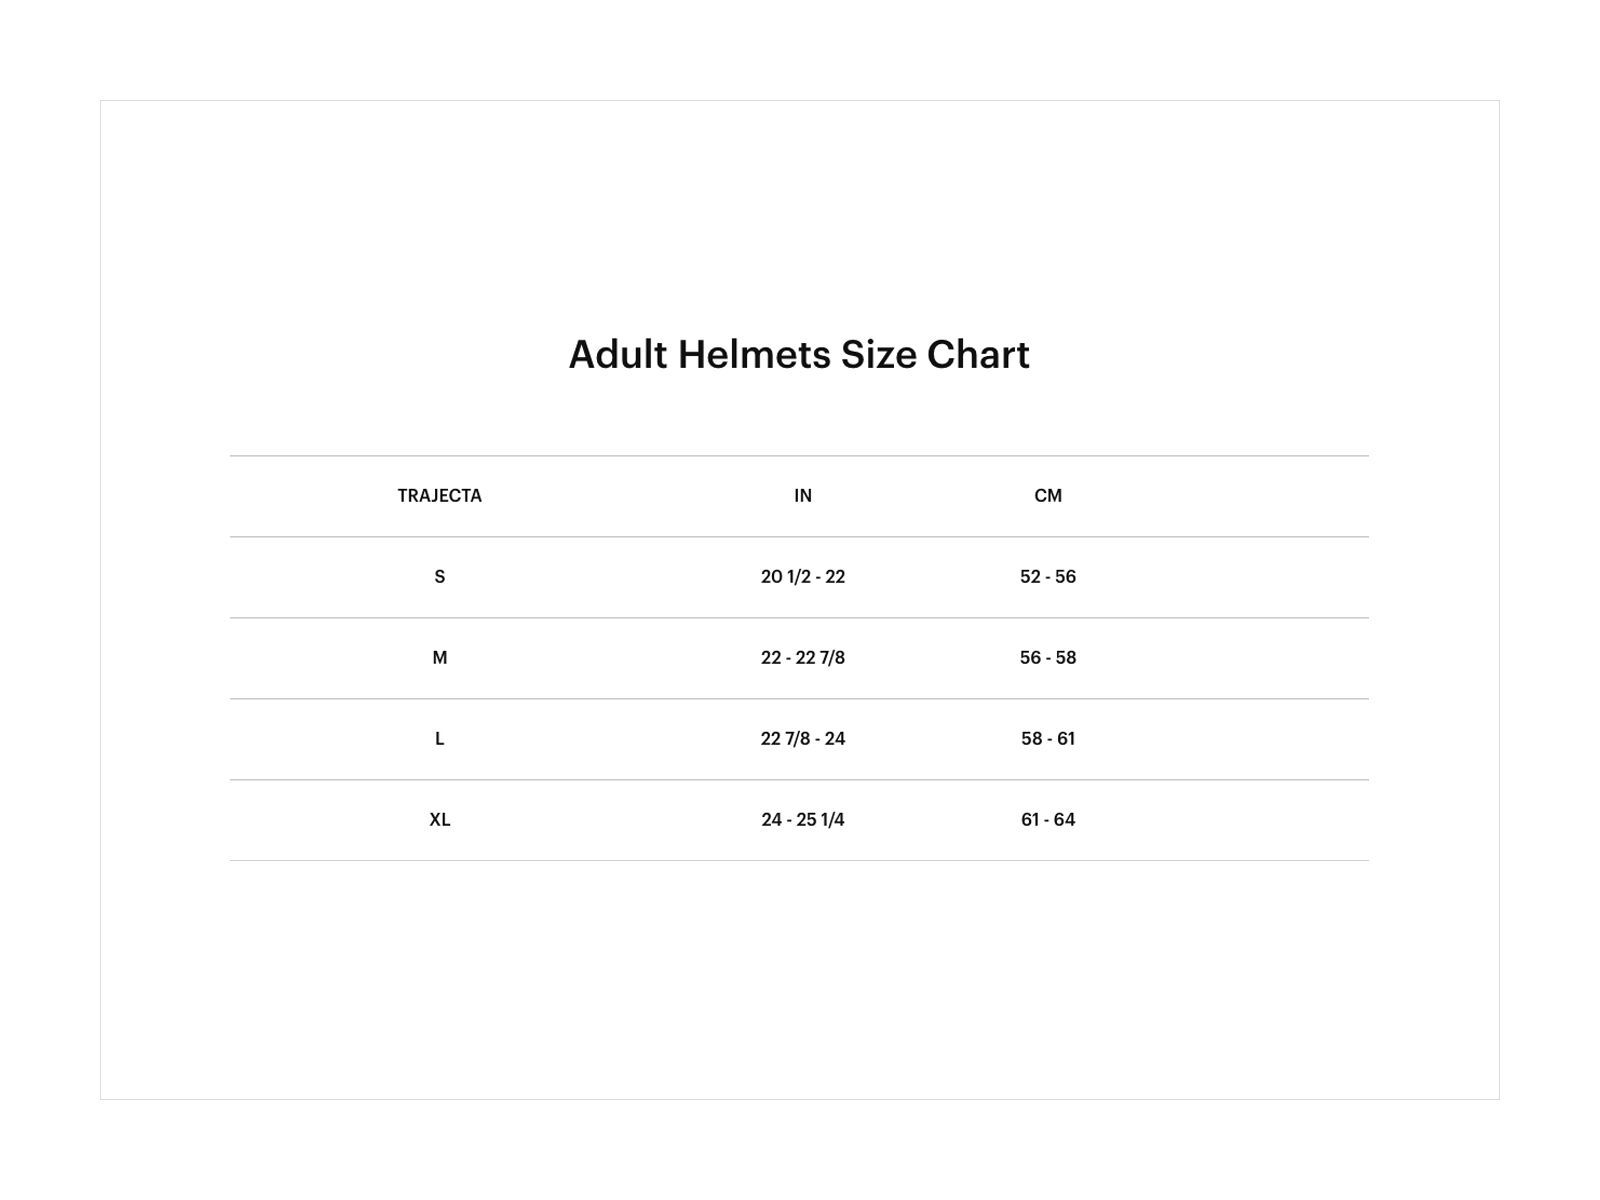Image resolution: width=1600 pixels, height=1200 pixels.
Task: Select the 61 - 64 centimeter cell
Action: [1048, 820]
